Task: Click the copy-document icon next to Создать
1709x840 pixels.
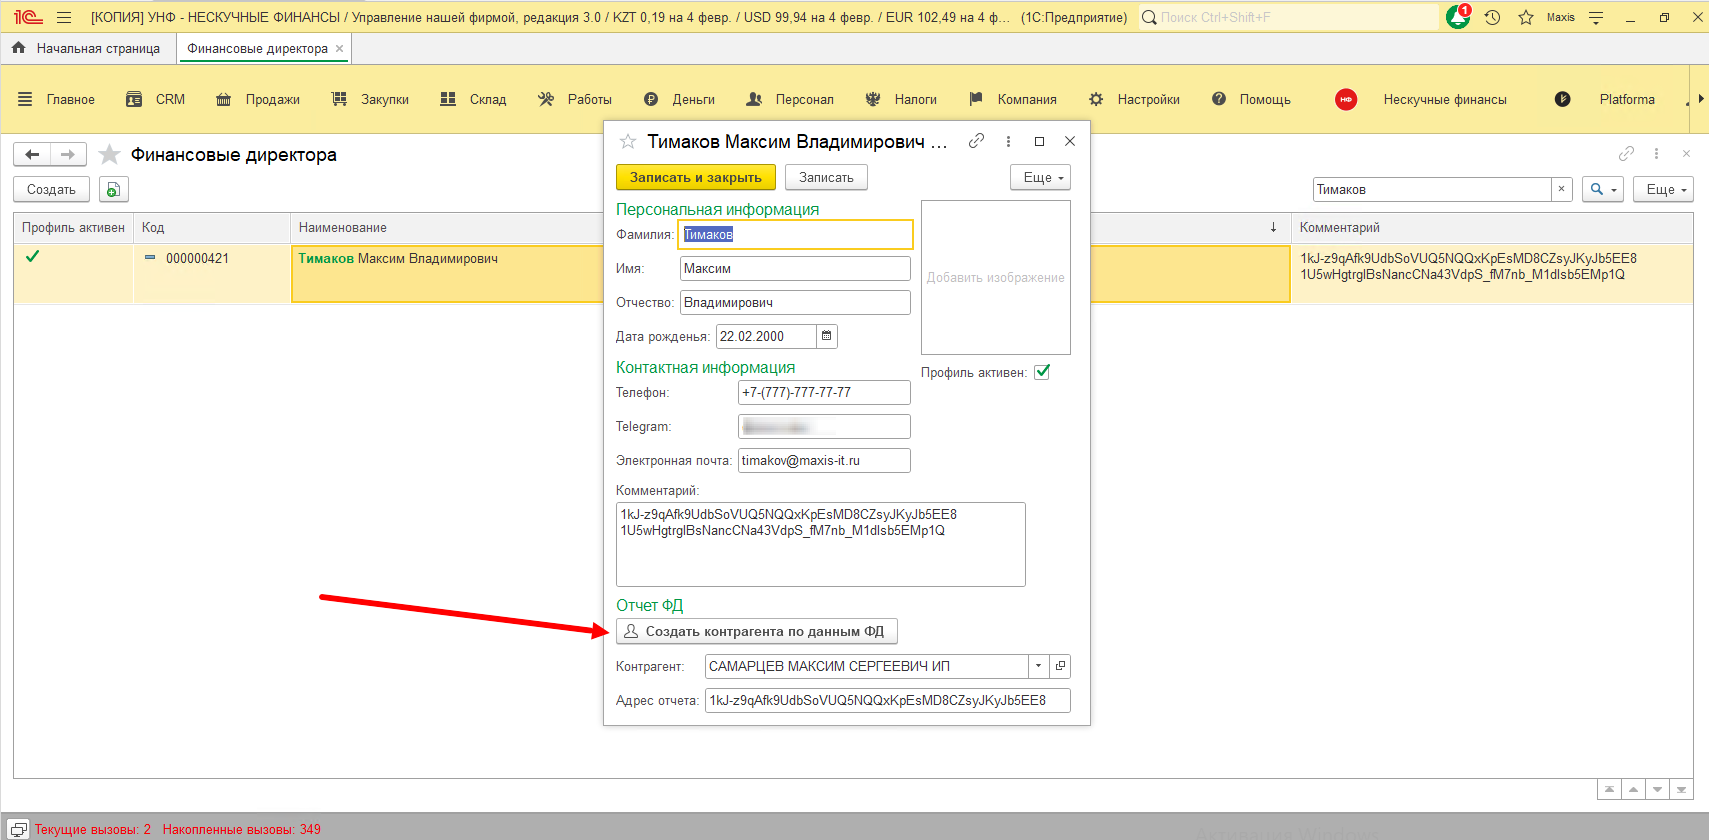Action: tap(113, 189)
